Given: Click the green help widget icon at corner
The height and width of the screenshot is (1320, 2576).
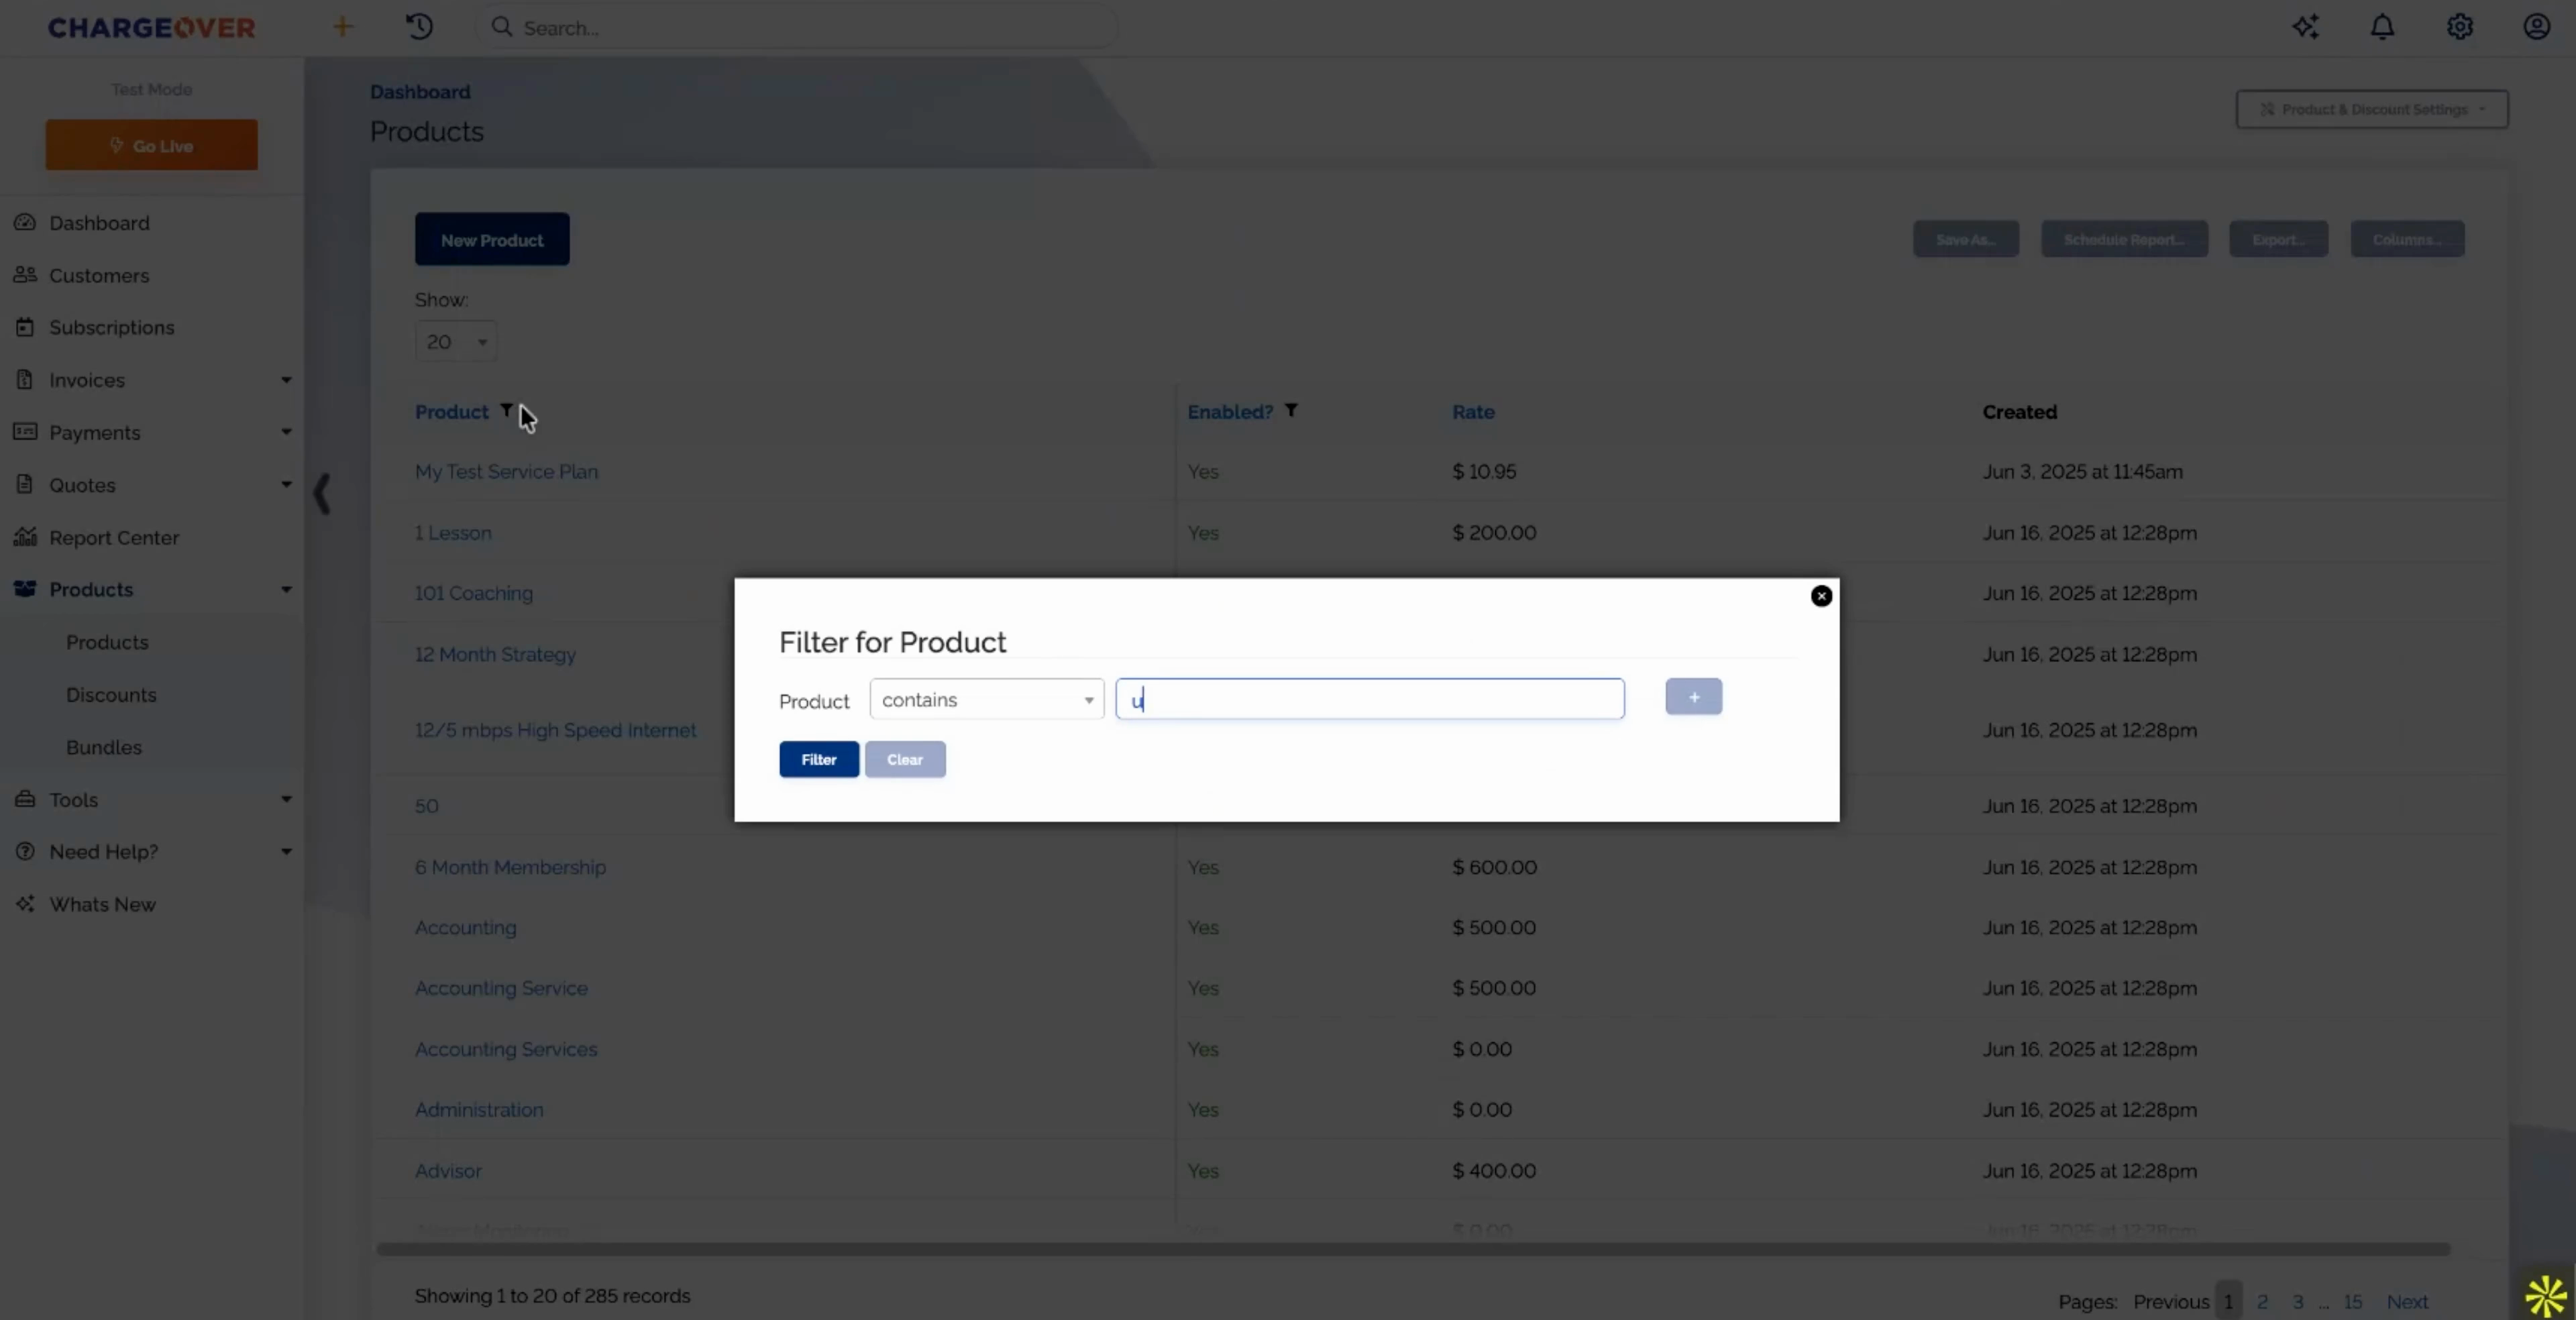Looking at the screenshot, I should [2545, 1296].
